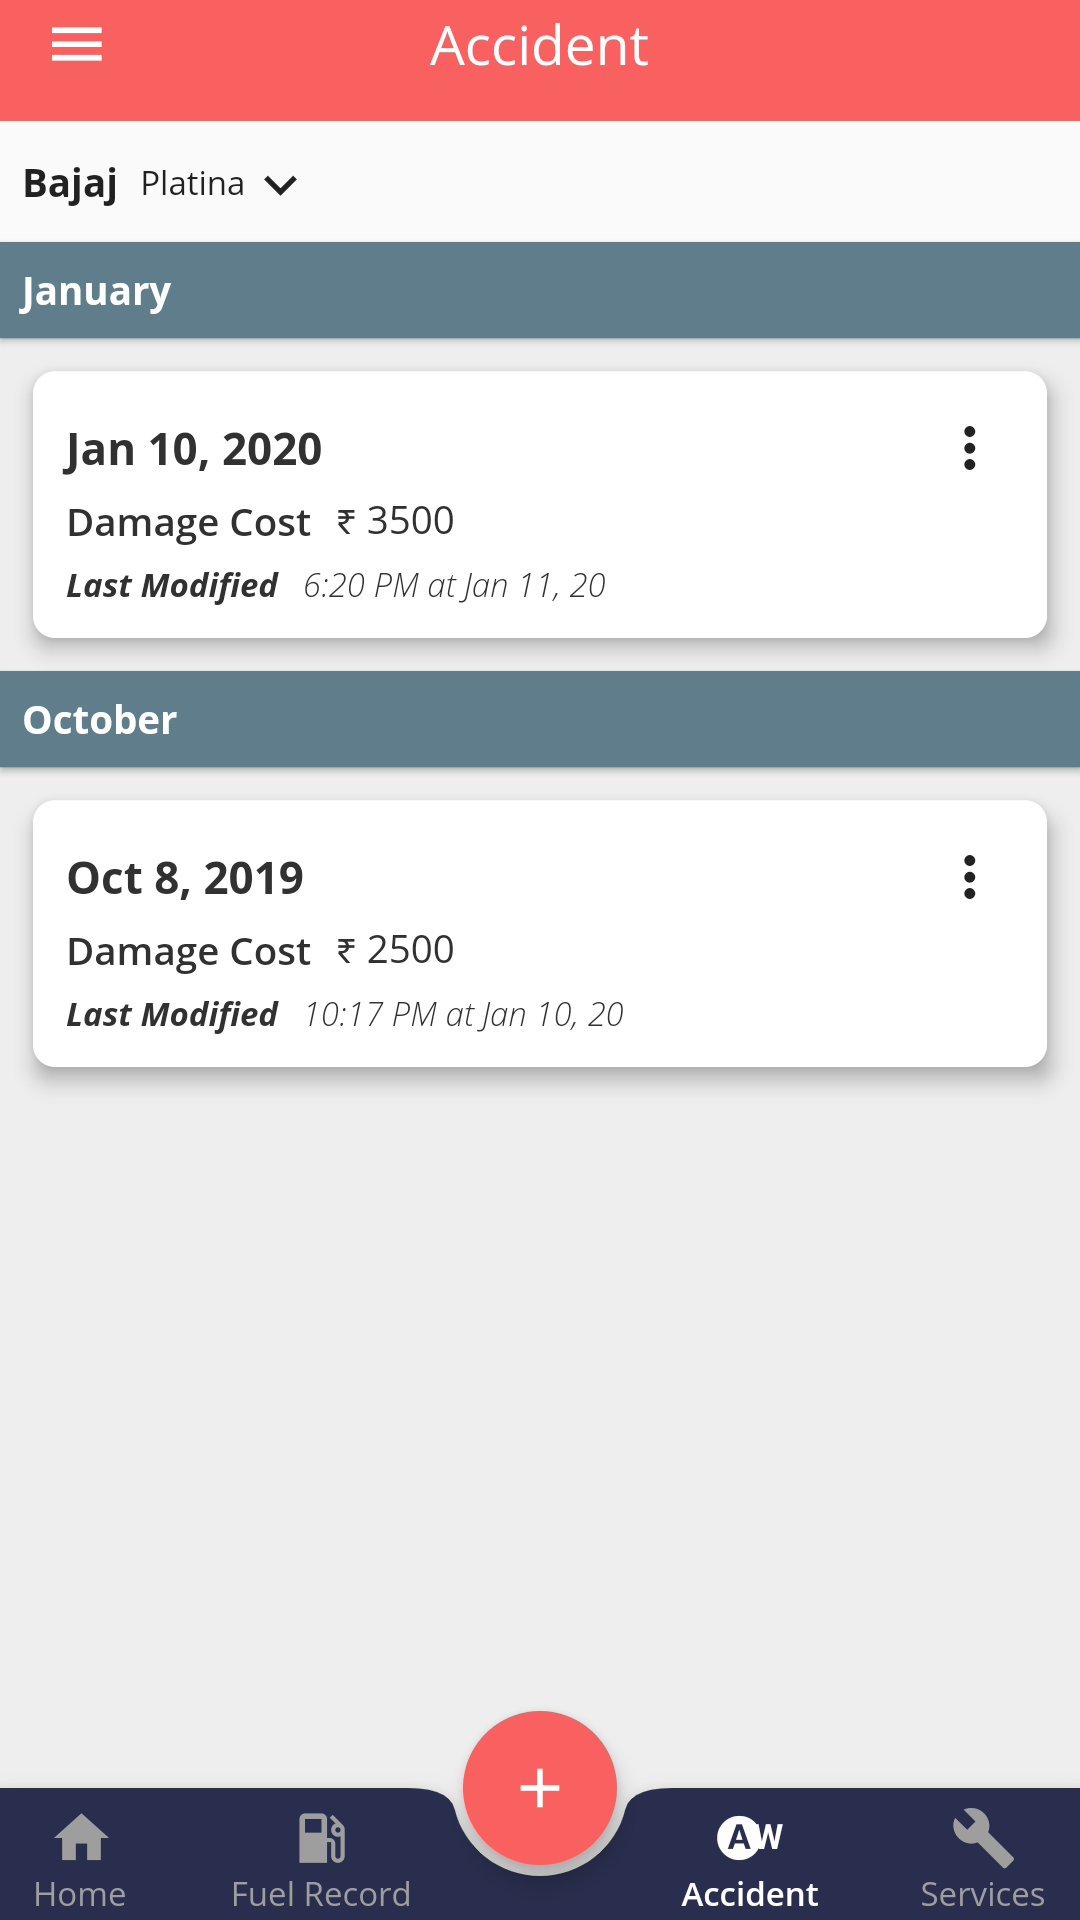The height and width of the screenshot is (1920, 1080).
Task: Open the hamburger navigation menu
Action: (x=77, y=45)
